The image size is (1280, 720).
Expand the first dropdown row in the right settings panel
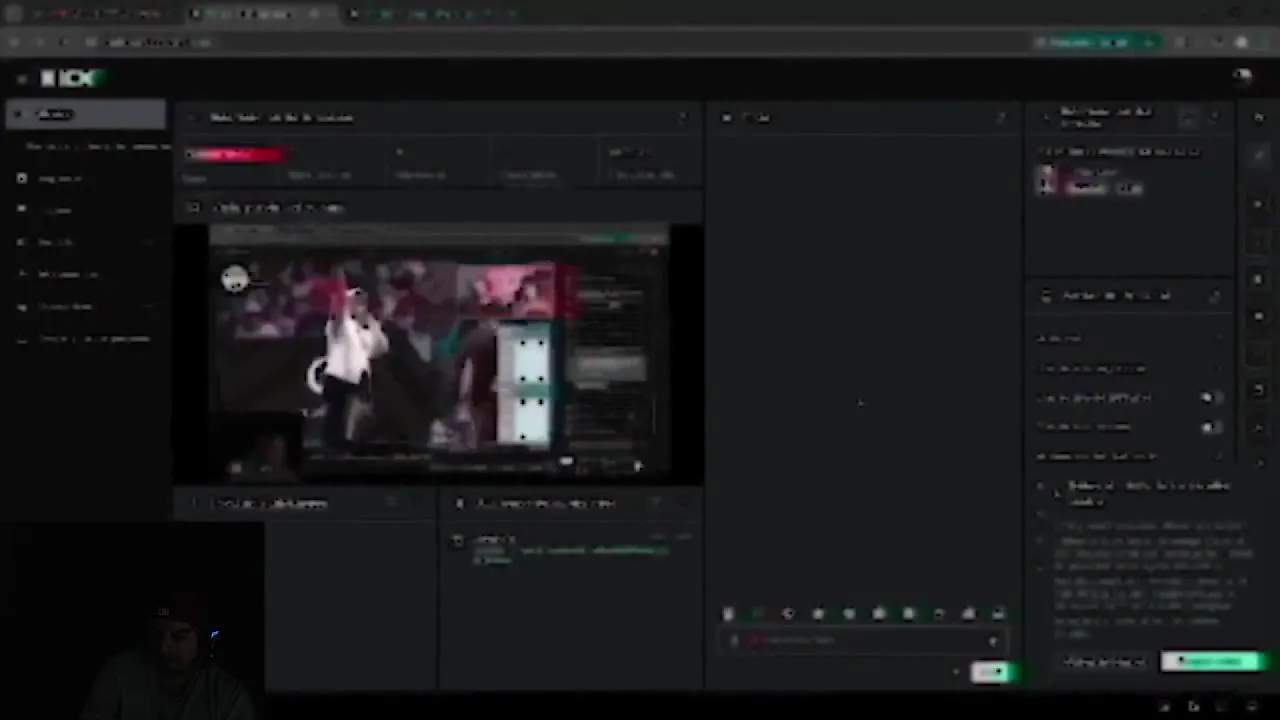pyautogui.click(x=1130, y=338)
